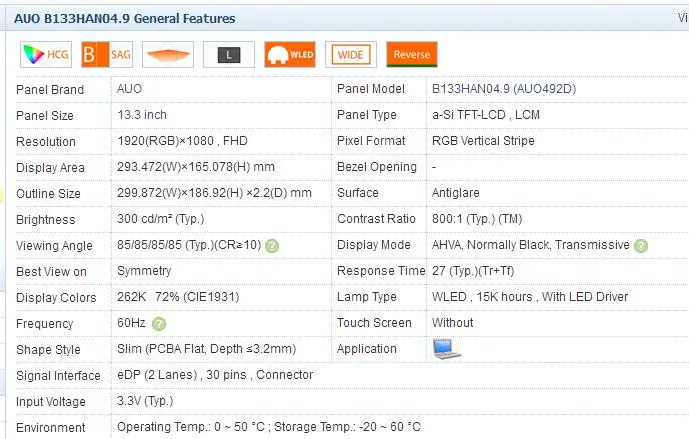Click the WLED backlight icon
Screen dimensions: 689x439
[x=290, y=54]
